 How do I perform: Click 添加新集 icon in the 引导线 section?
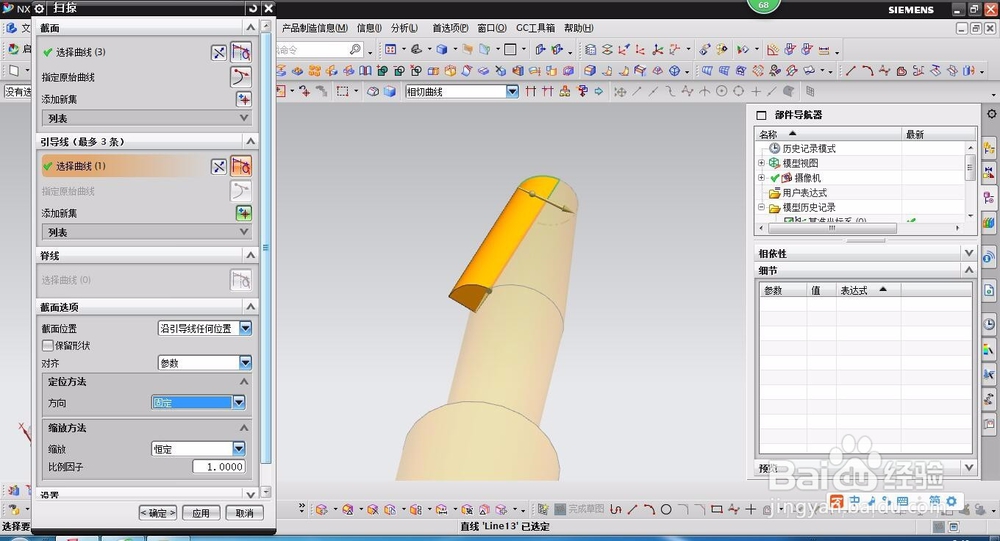244,213
